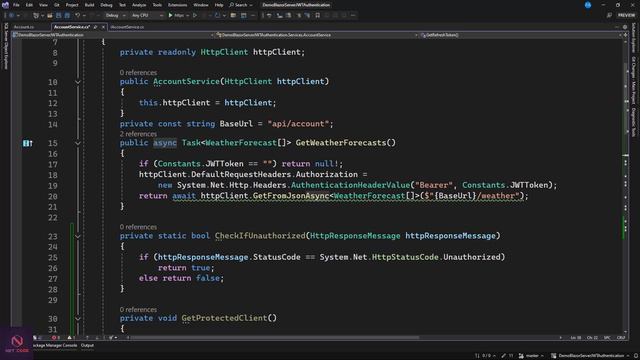The height and width of the screenshot is (360, 640).
Task: Pin the AccountService.cs* tab
Action: 96,27
